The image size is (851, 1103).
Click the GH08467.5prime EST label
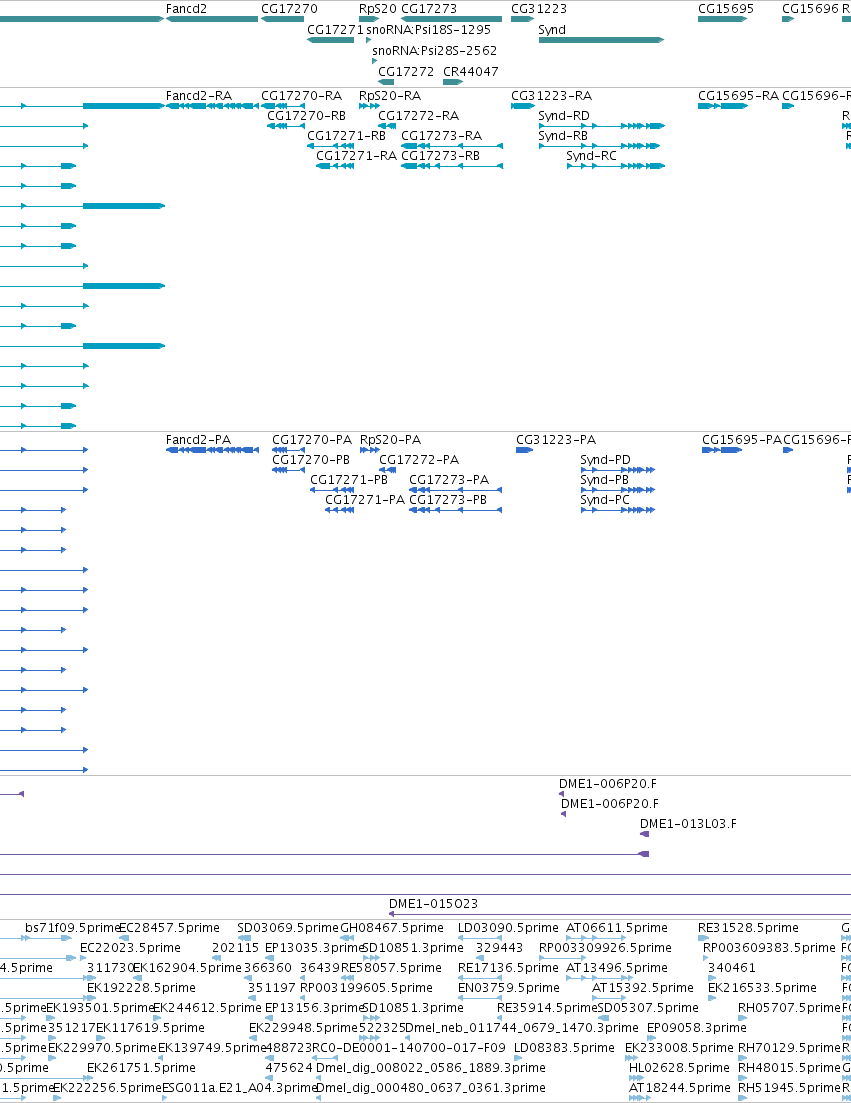[x=392, y=928]
